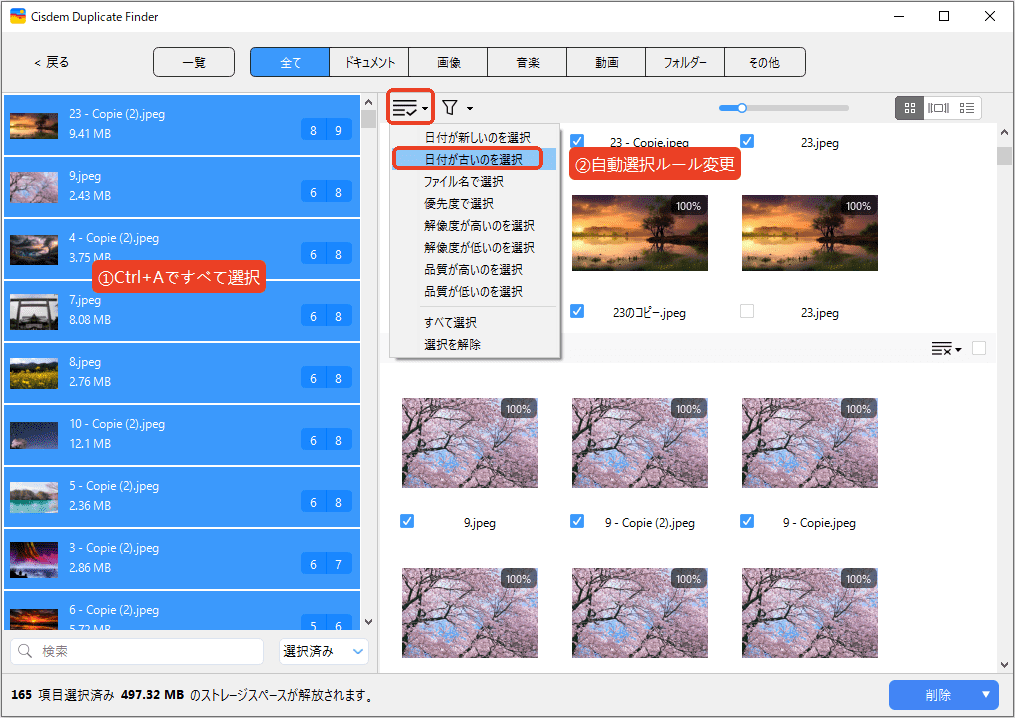The height and width of the screenshot is (718, 1015).
Task: Go back with the 戻る link
Action: point(52,62)
